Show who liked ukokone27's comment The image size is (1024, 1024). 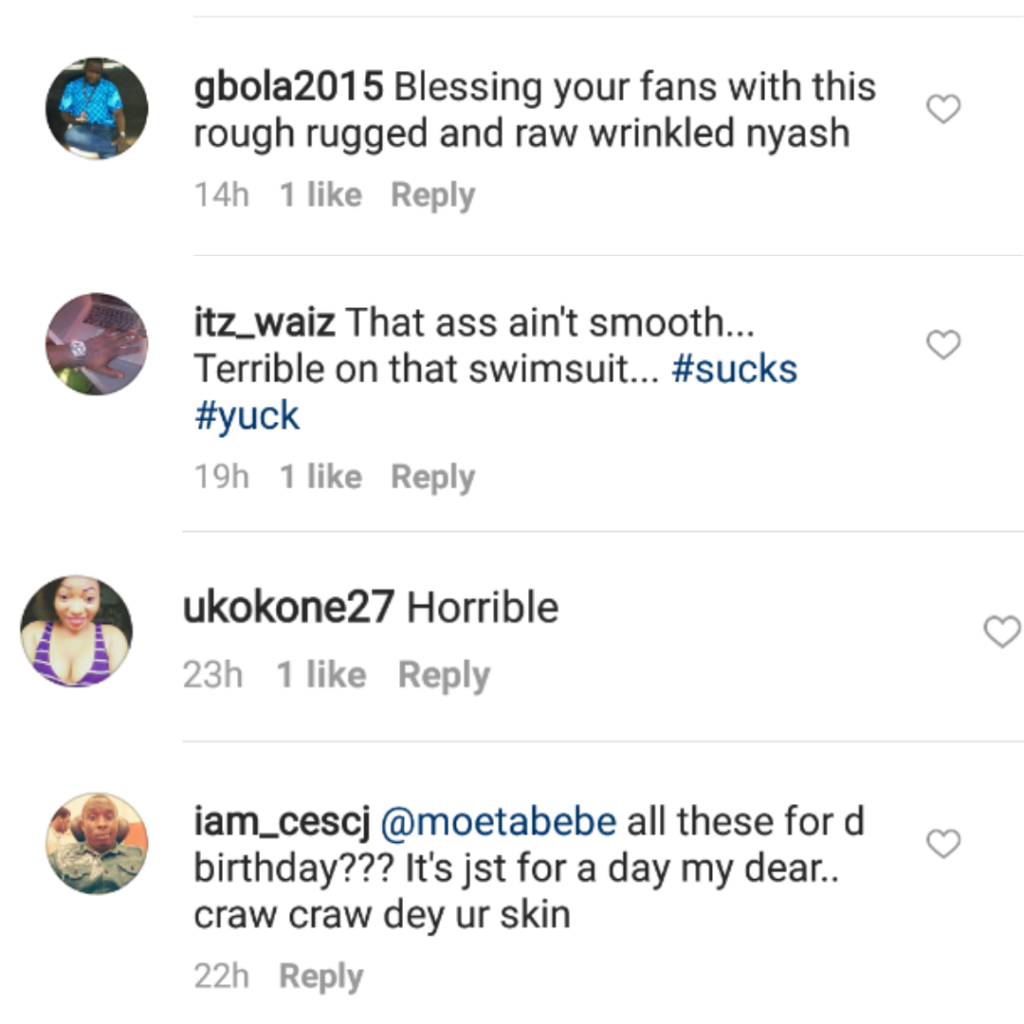(x=320, y=675)
